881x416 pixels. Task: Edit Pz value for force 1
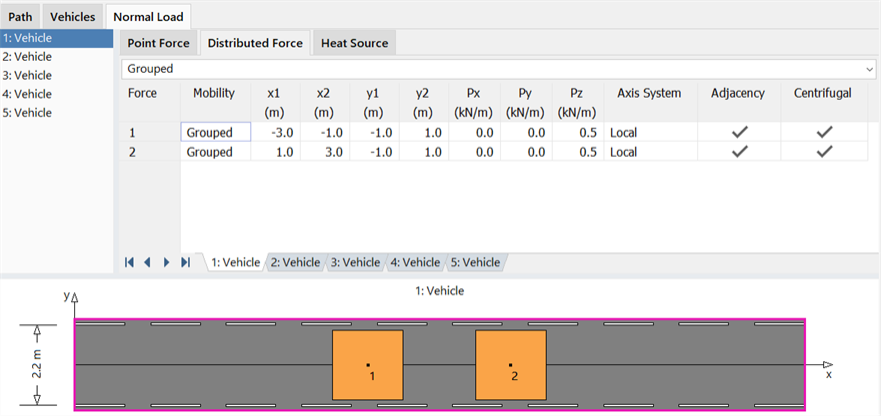pos(578,133)
